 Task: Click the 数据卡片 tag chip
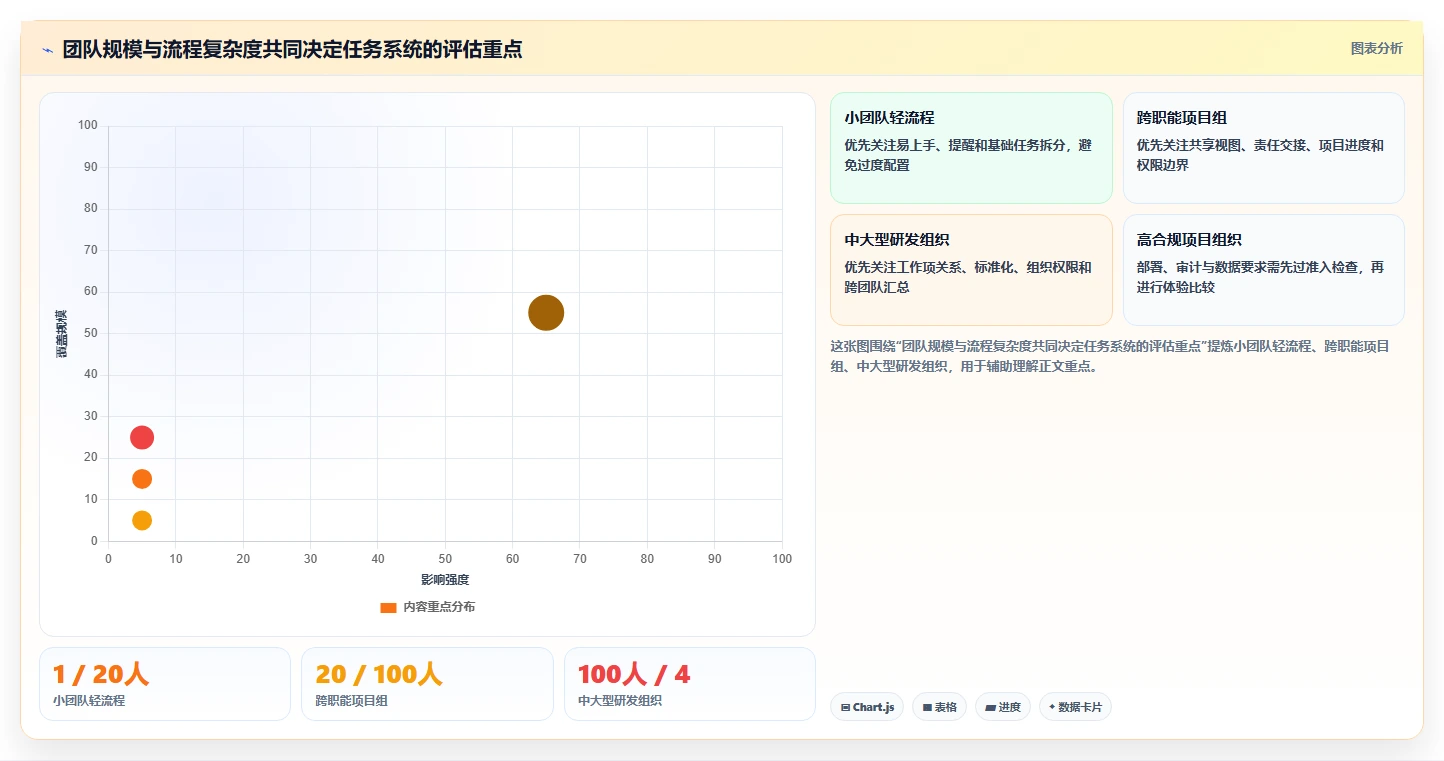pos(1075,707)
